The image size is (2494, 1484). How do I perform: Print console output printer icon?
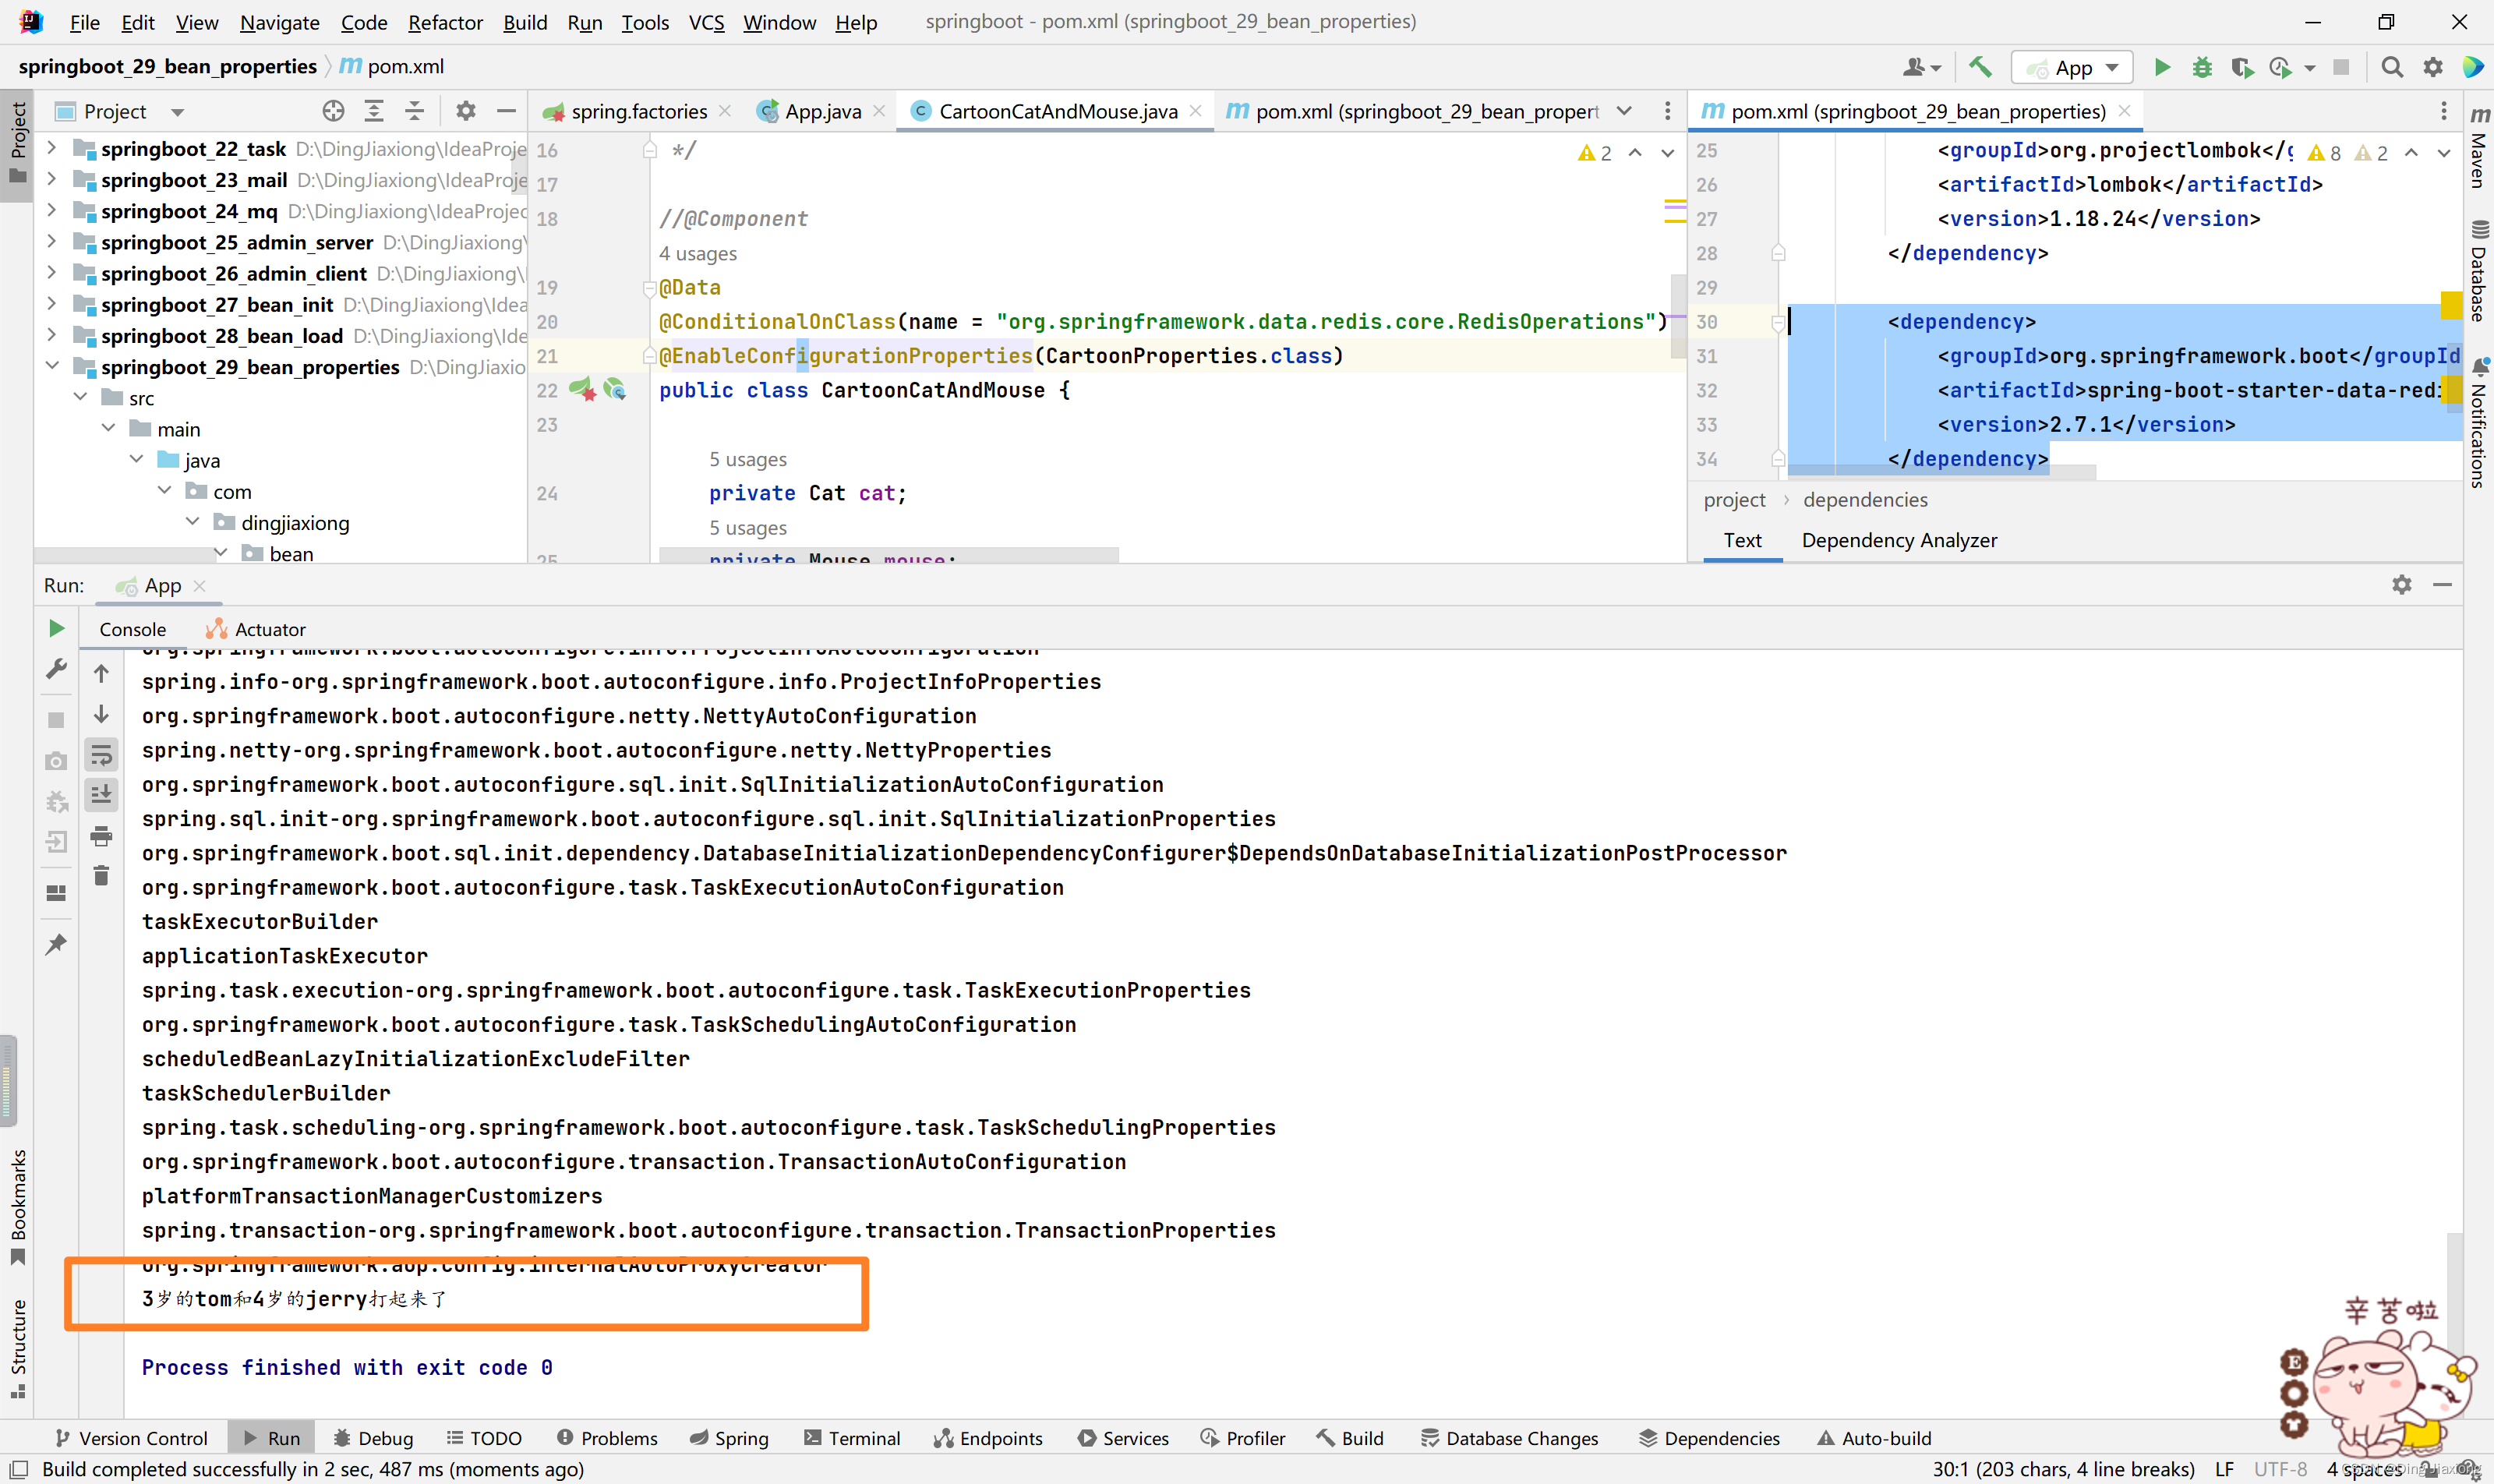101,836
